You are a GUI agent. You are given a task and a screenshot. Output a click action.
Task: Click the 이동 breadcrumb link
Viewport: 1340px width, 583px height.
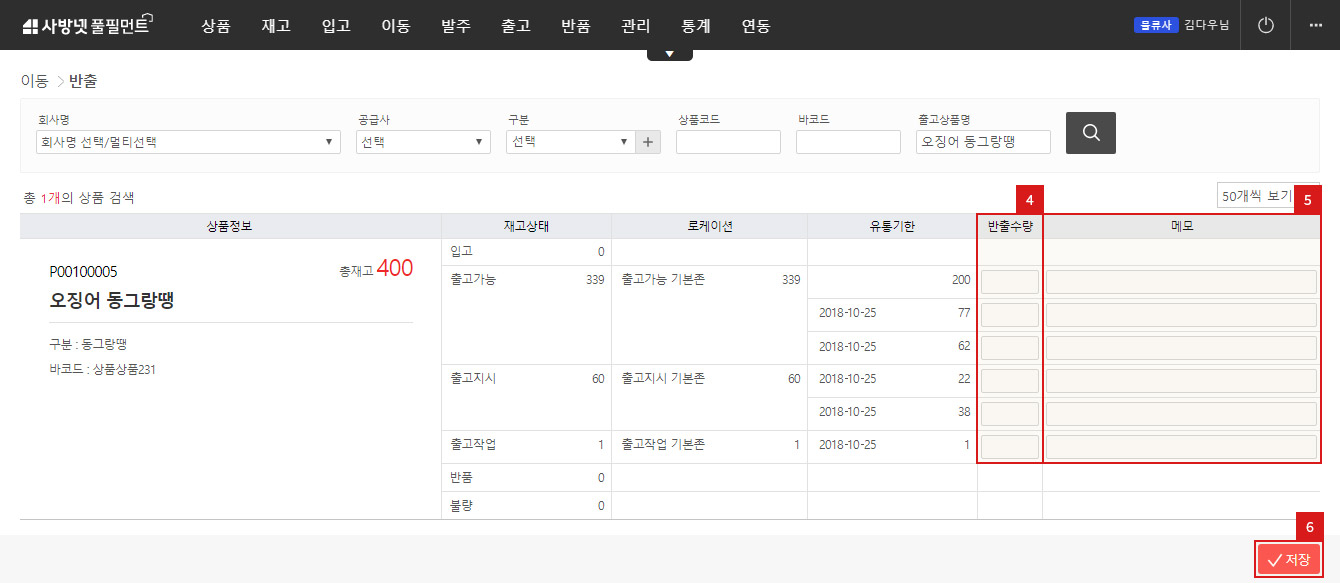click(x=34, y=81)
